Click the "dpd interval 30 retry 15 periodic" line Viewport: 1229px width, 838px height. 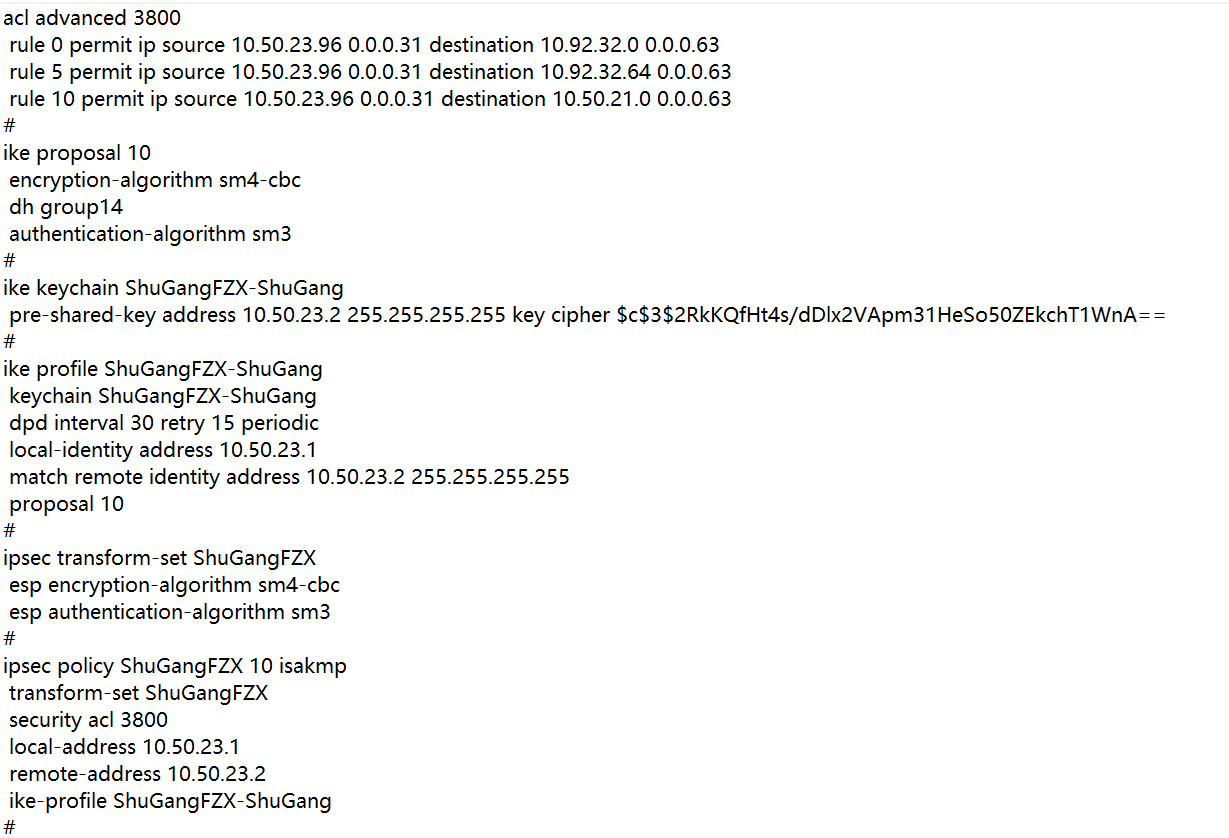click(x=164, y=423)
